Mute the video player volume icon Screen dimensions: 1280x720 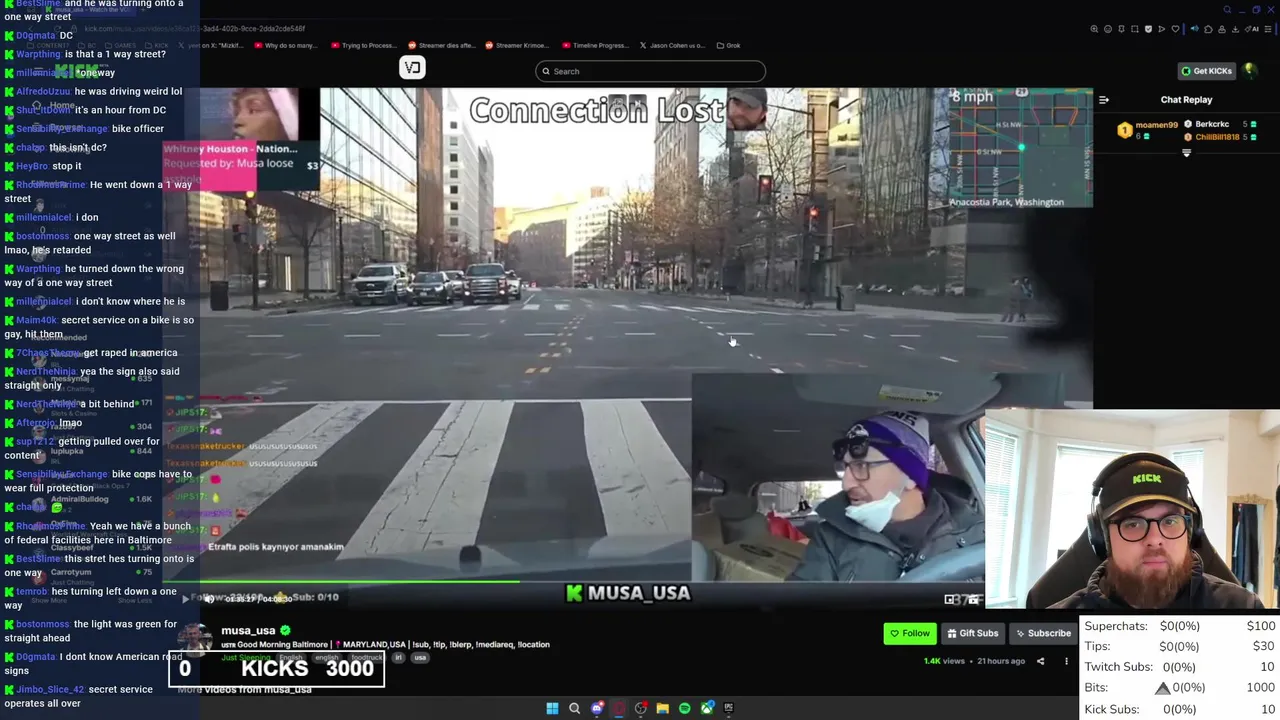coord(209,599)
